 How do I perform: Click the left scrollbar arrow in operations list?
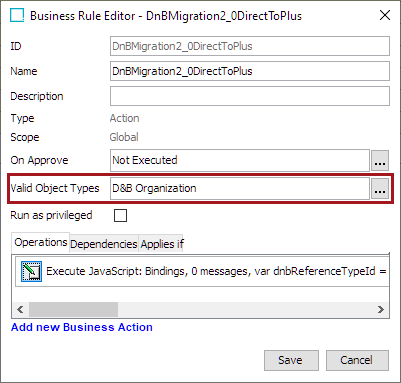20,310
